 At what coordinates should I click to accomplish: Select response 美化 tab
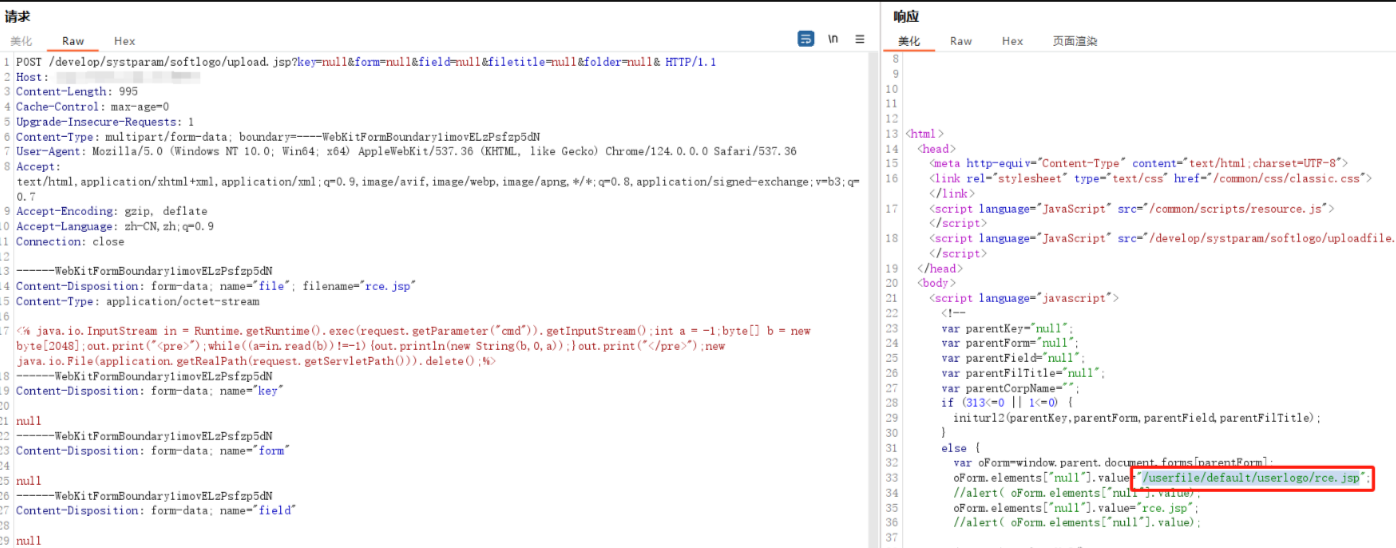click(x=908, y=41)
